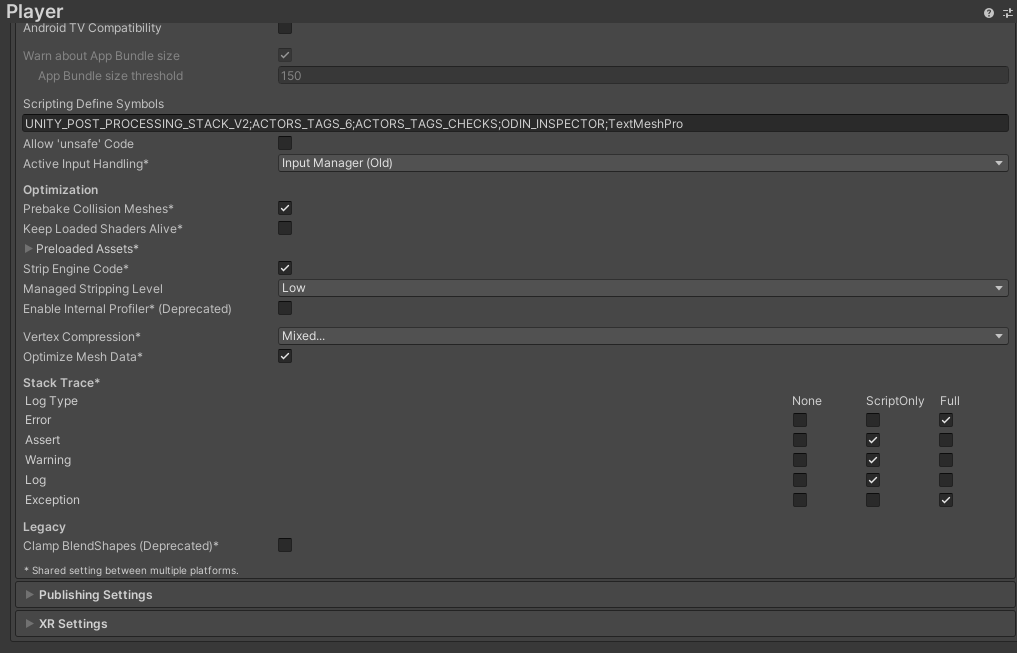Open the Managed Stripping Level dropdown

[643, 287]
